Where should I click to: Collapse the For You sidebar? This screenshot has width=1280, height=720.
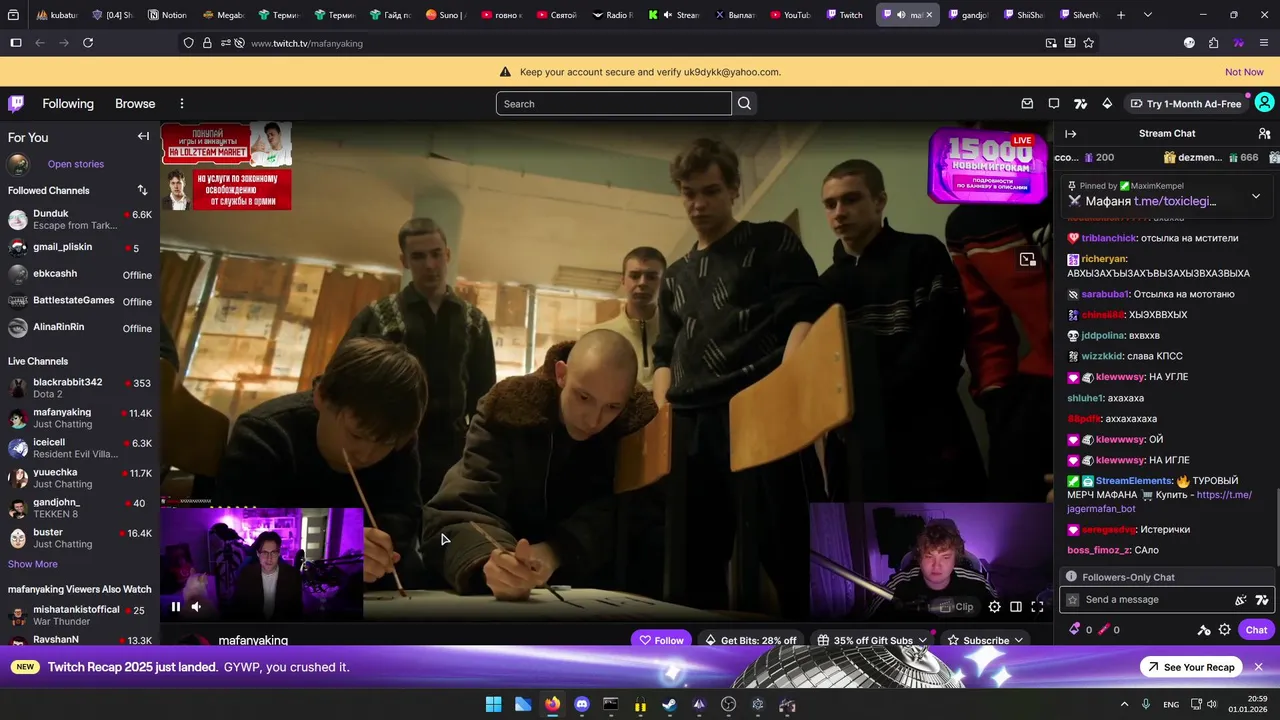tap(143, 137)
